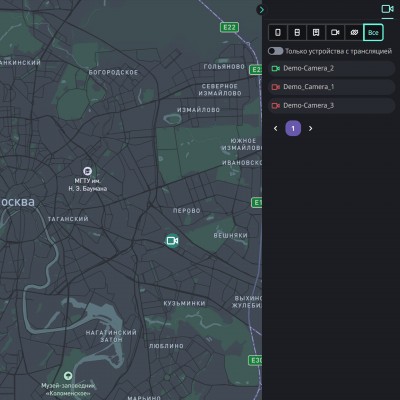This screenshot has width=400, height=400.
Task: Click the camera marker on the map
Action: (x=172, y=240)
